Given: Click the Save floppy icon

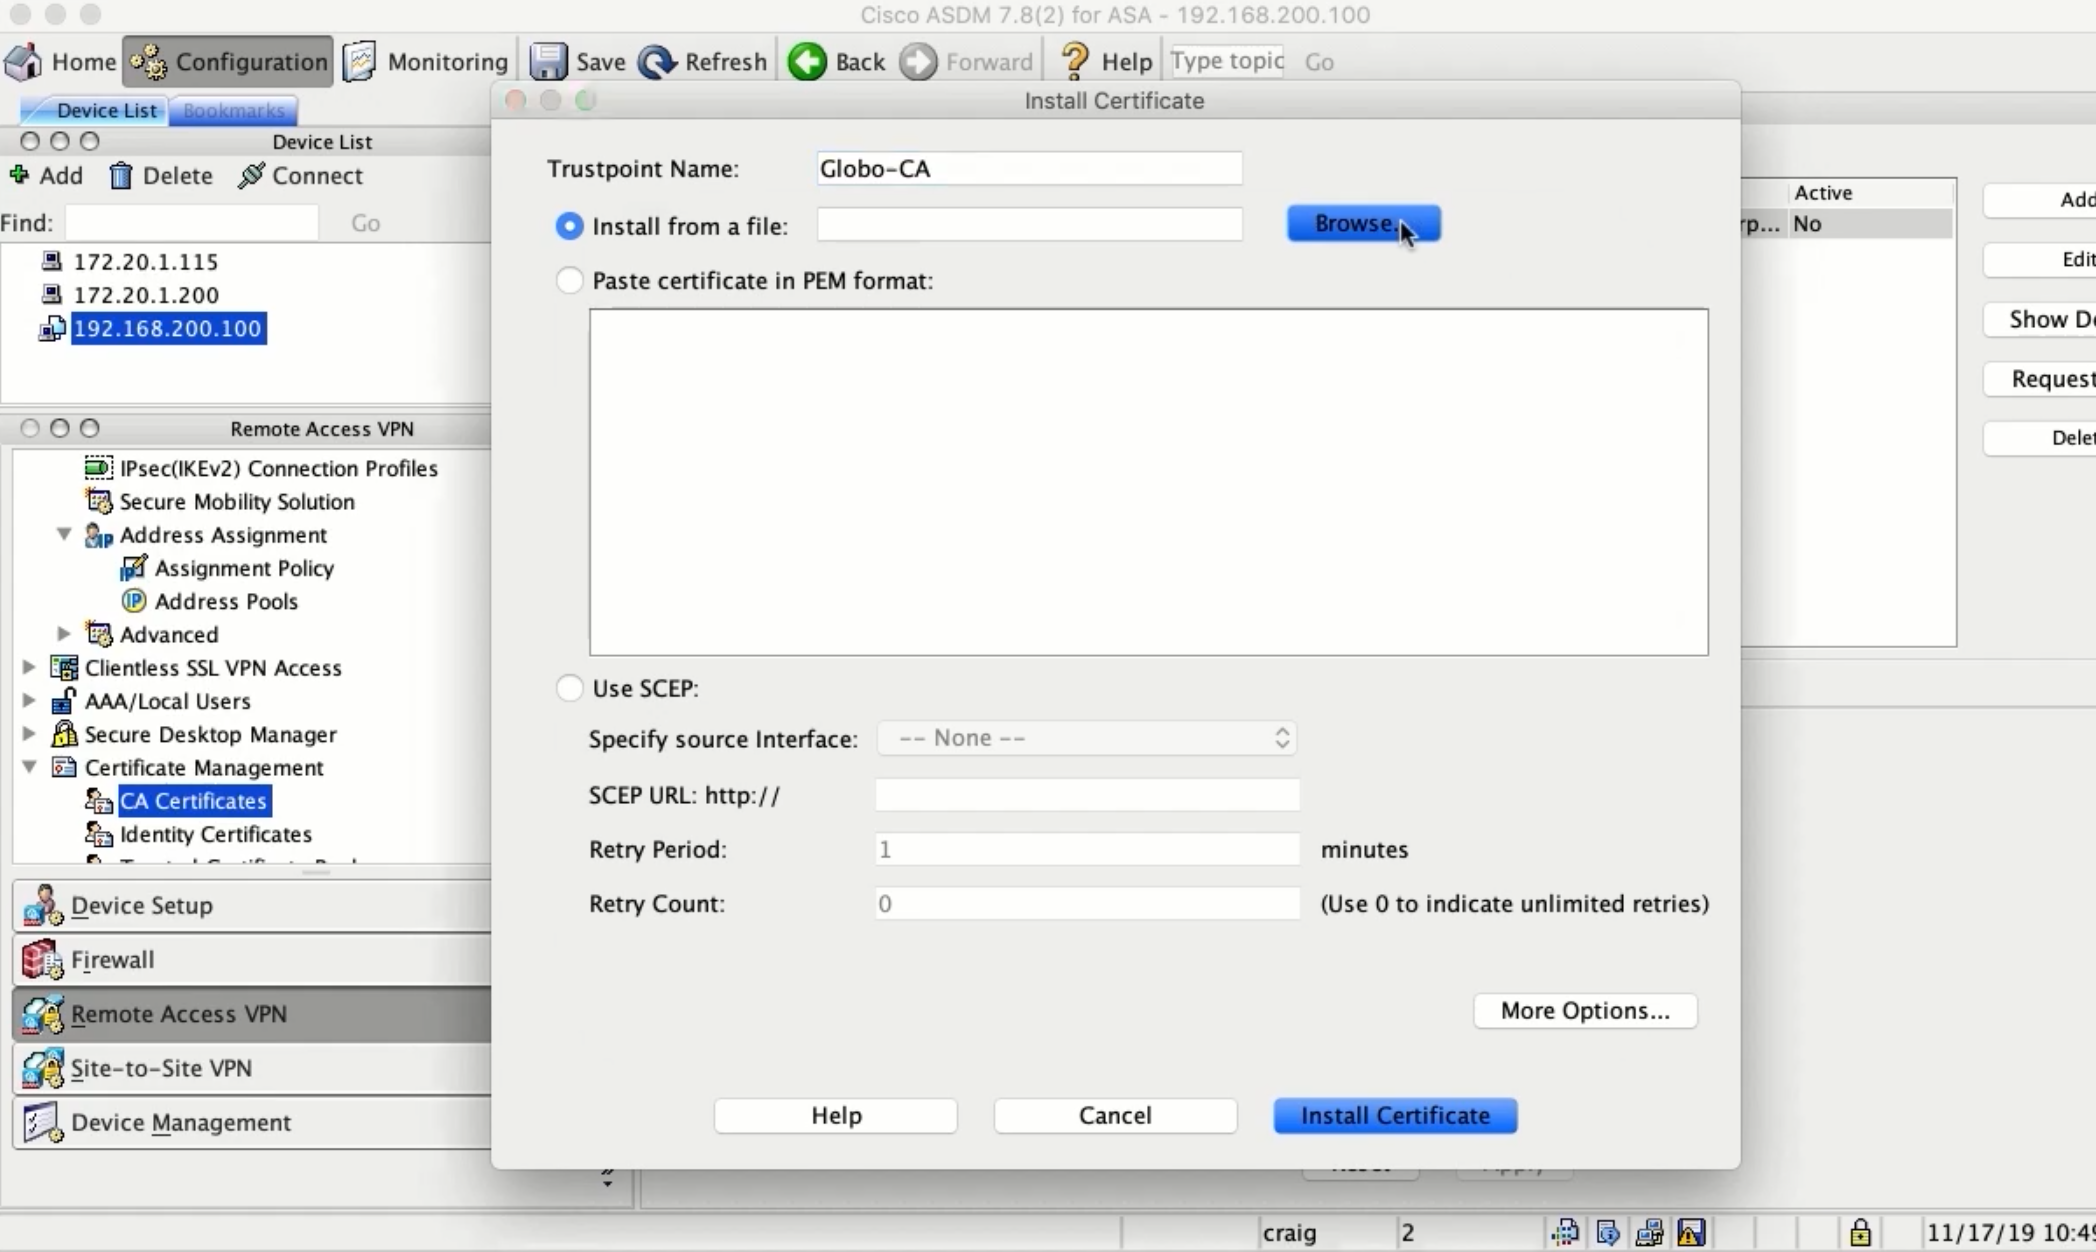Looking at the screenshot, I should (x=548, y=62).
